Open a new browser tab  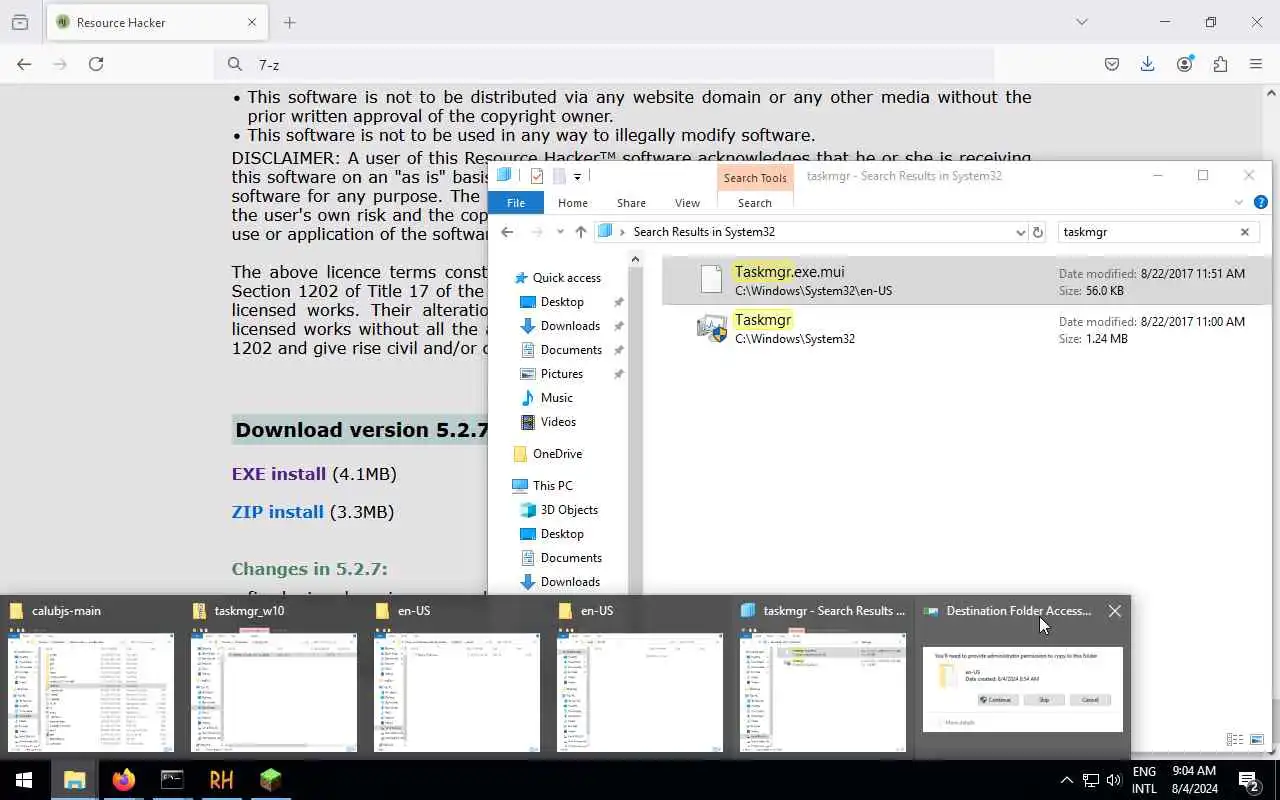coord(290,22)
